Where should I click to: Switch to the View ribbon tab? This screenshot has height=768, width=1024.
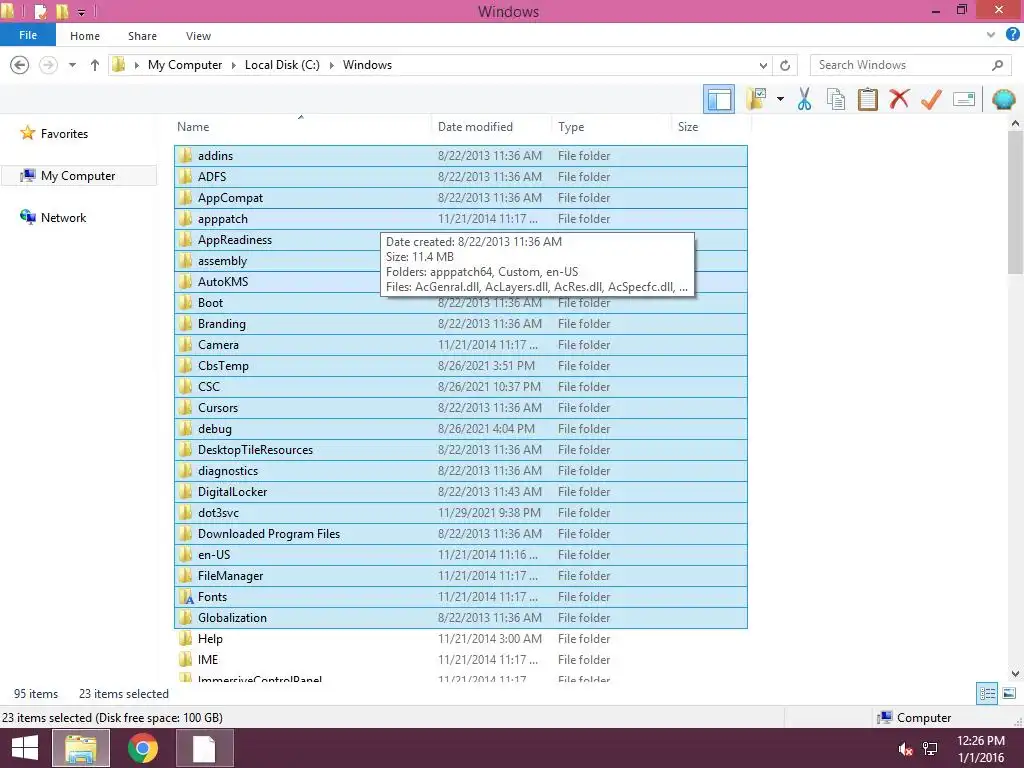tap(198, 36)
